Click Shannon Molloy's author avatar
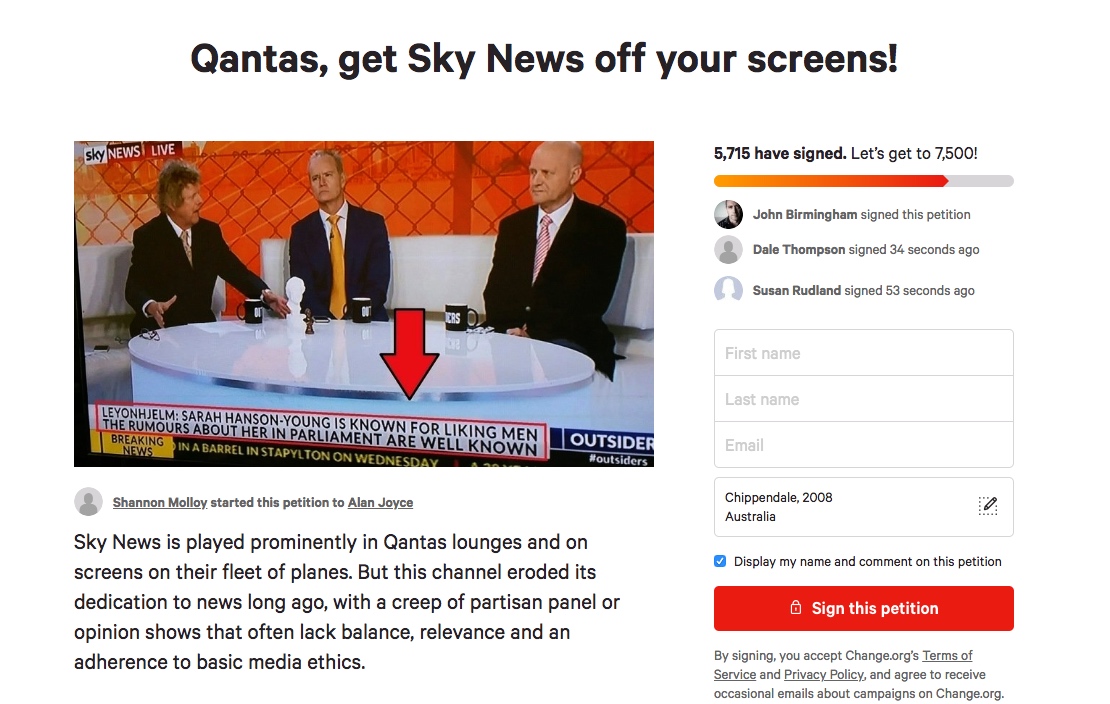The height and width of the screenshot is (704, 1110). click(88, 501)
